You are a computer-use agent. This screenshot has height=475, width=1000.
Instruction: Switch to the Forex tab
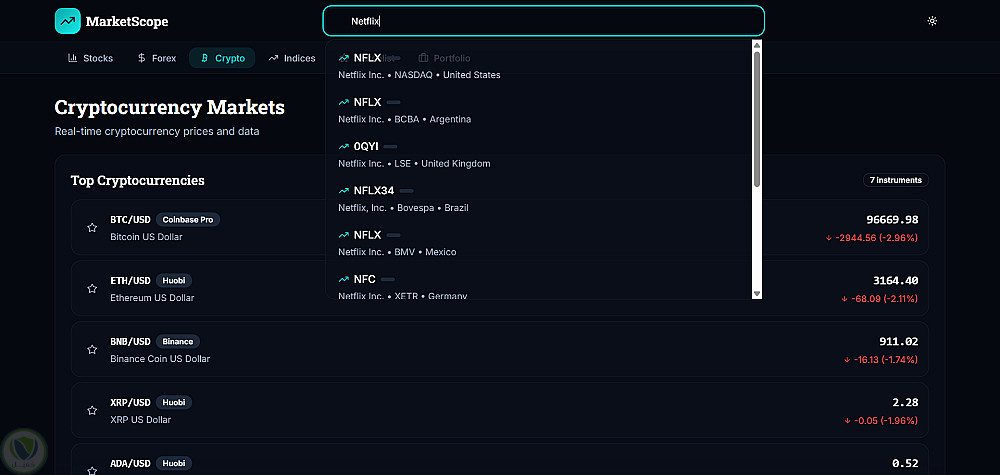coord(156,58)
